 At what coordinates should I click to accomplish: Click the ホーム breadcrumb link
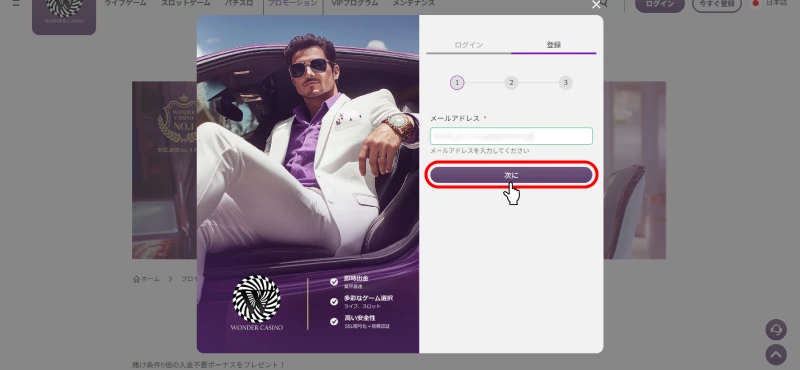coord(146,279)
